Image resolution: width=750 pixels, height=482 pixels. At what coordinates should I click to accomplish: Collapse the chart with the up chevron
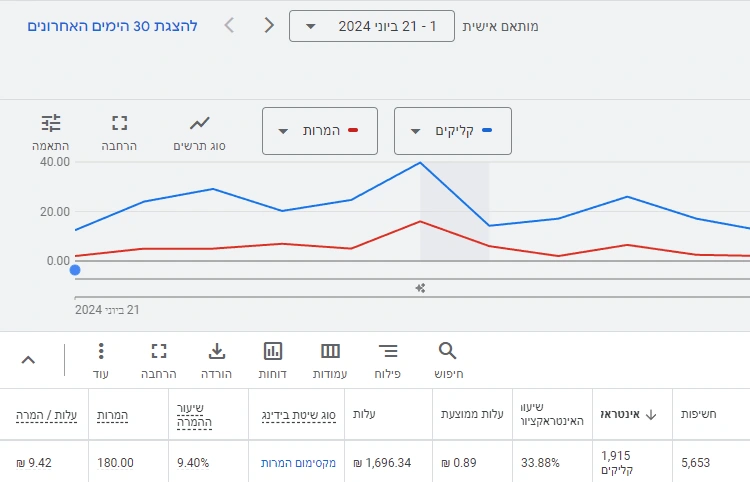(x=28, y=360)
